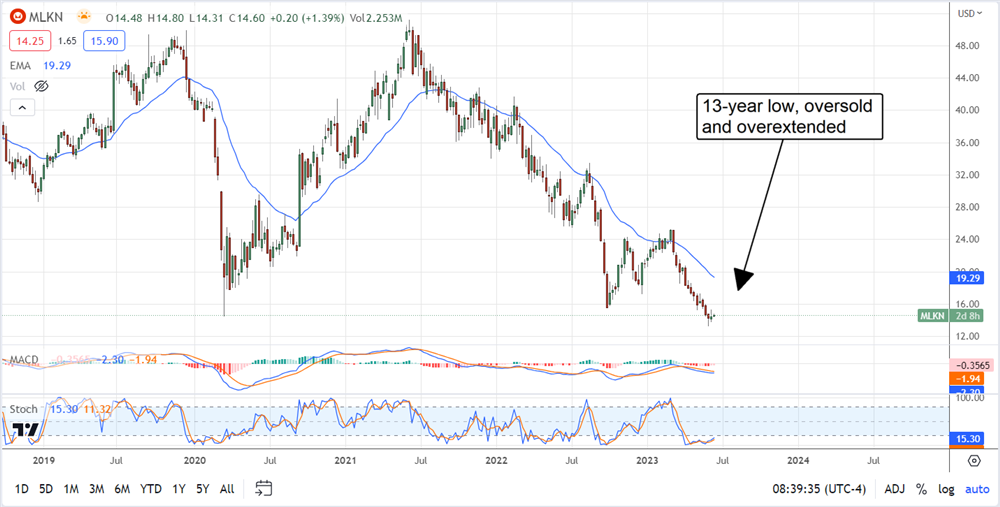
Task: Switch to the 5D time range
Action: (x=45, y=489)
